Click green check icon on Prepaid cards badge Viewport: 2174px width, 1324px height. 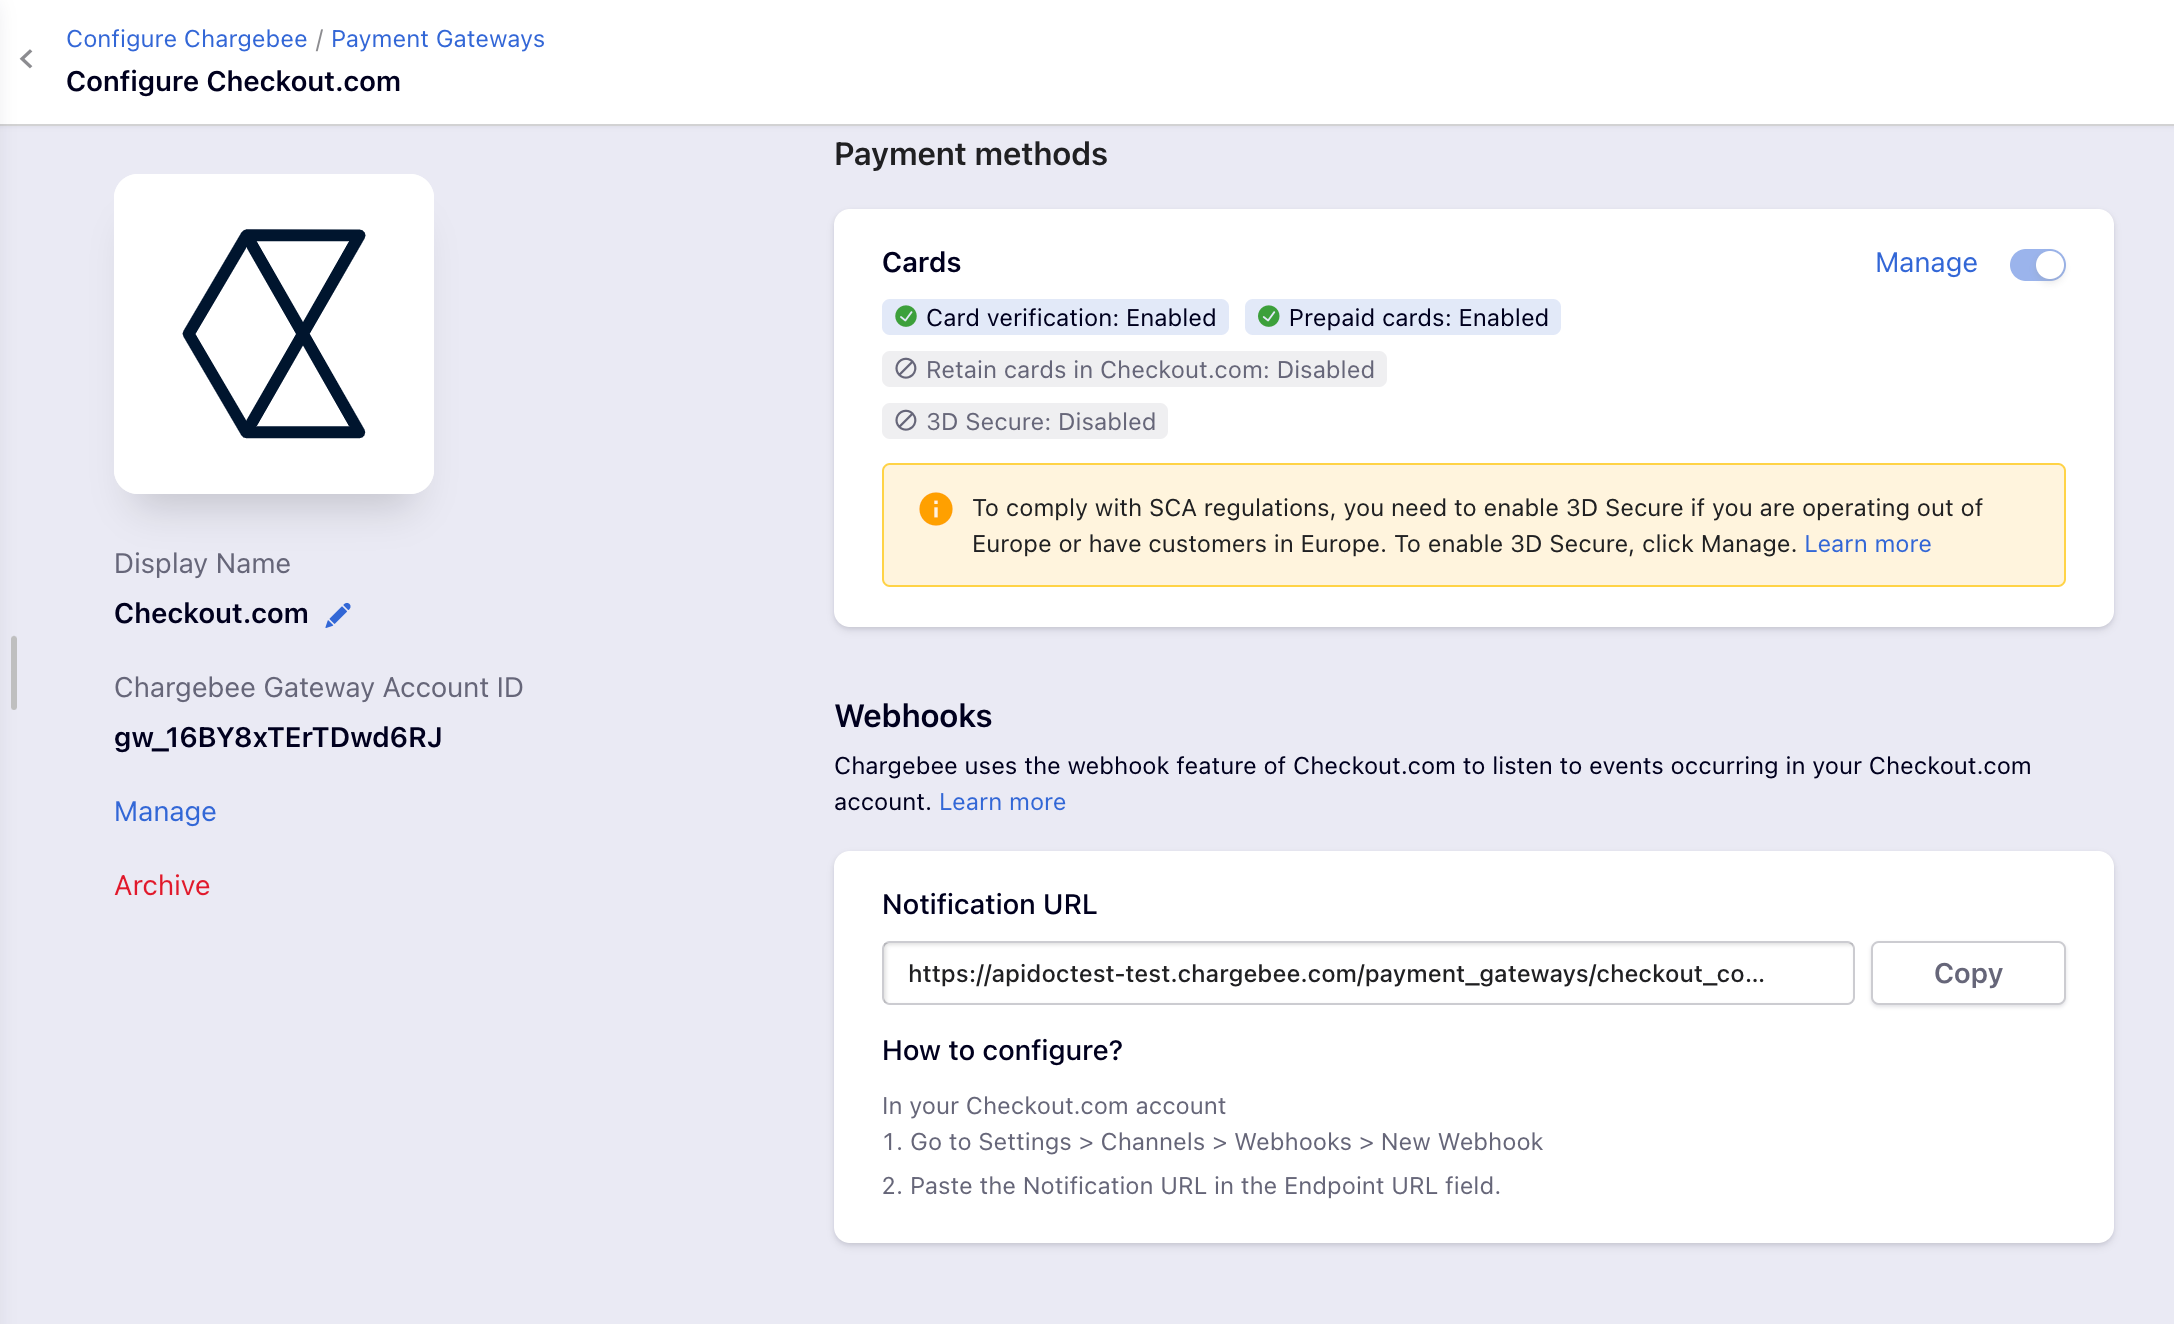tap(1269, 317)
